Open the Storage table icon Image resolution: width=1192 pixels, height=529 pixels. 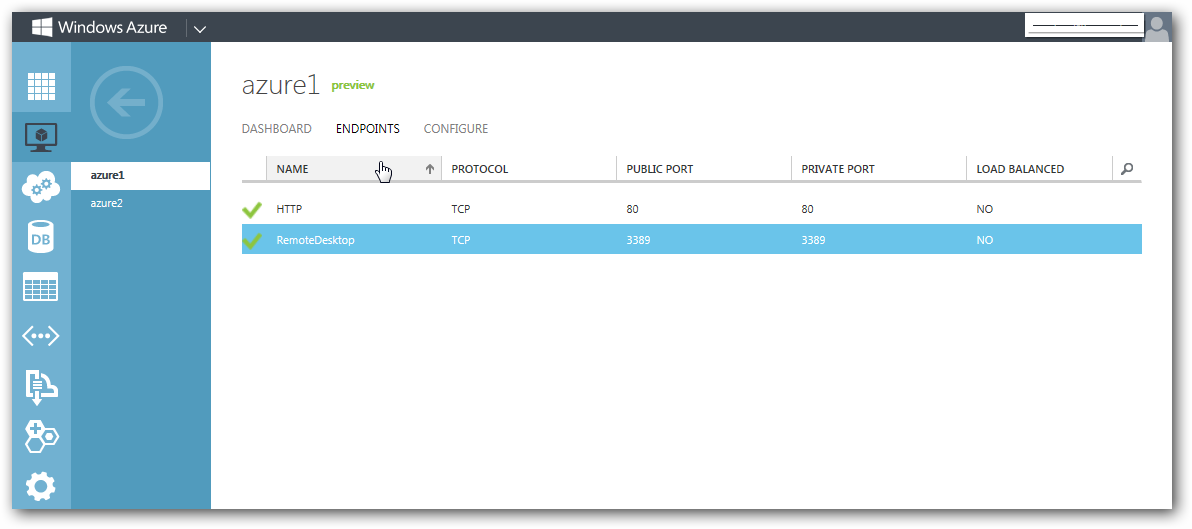[42, 287]
